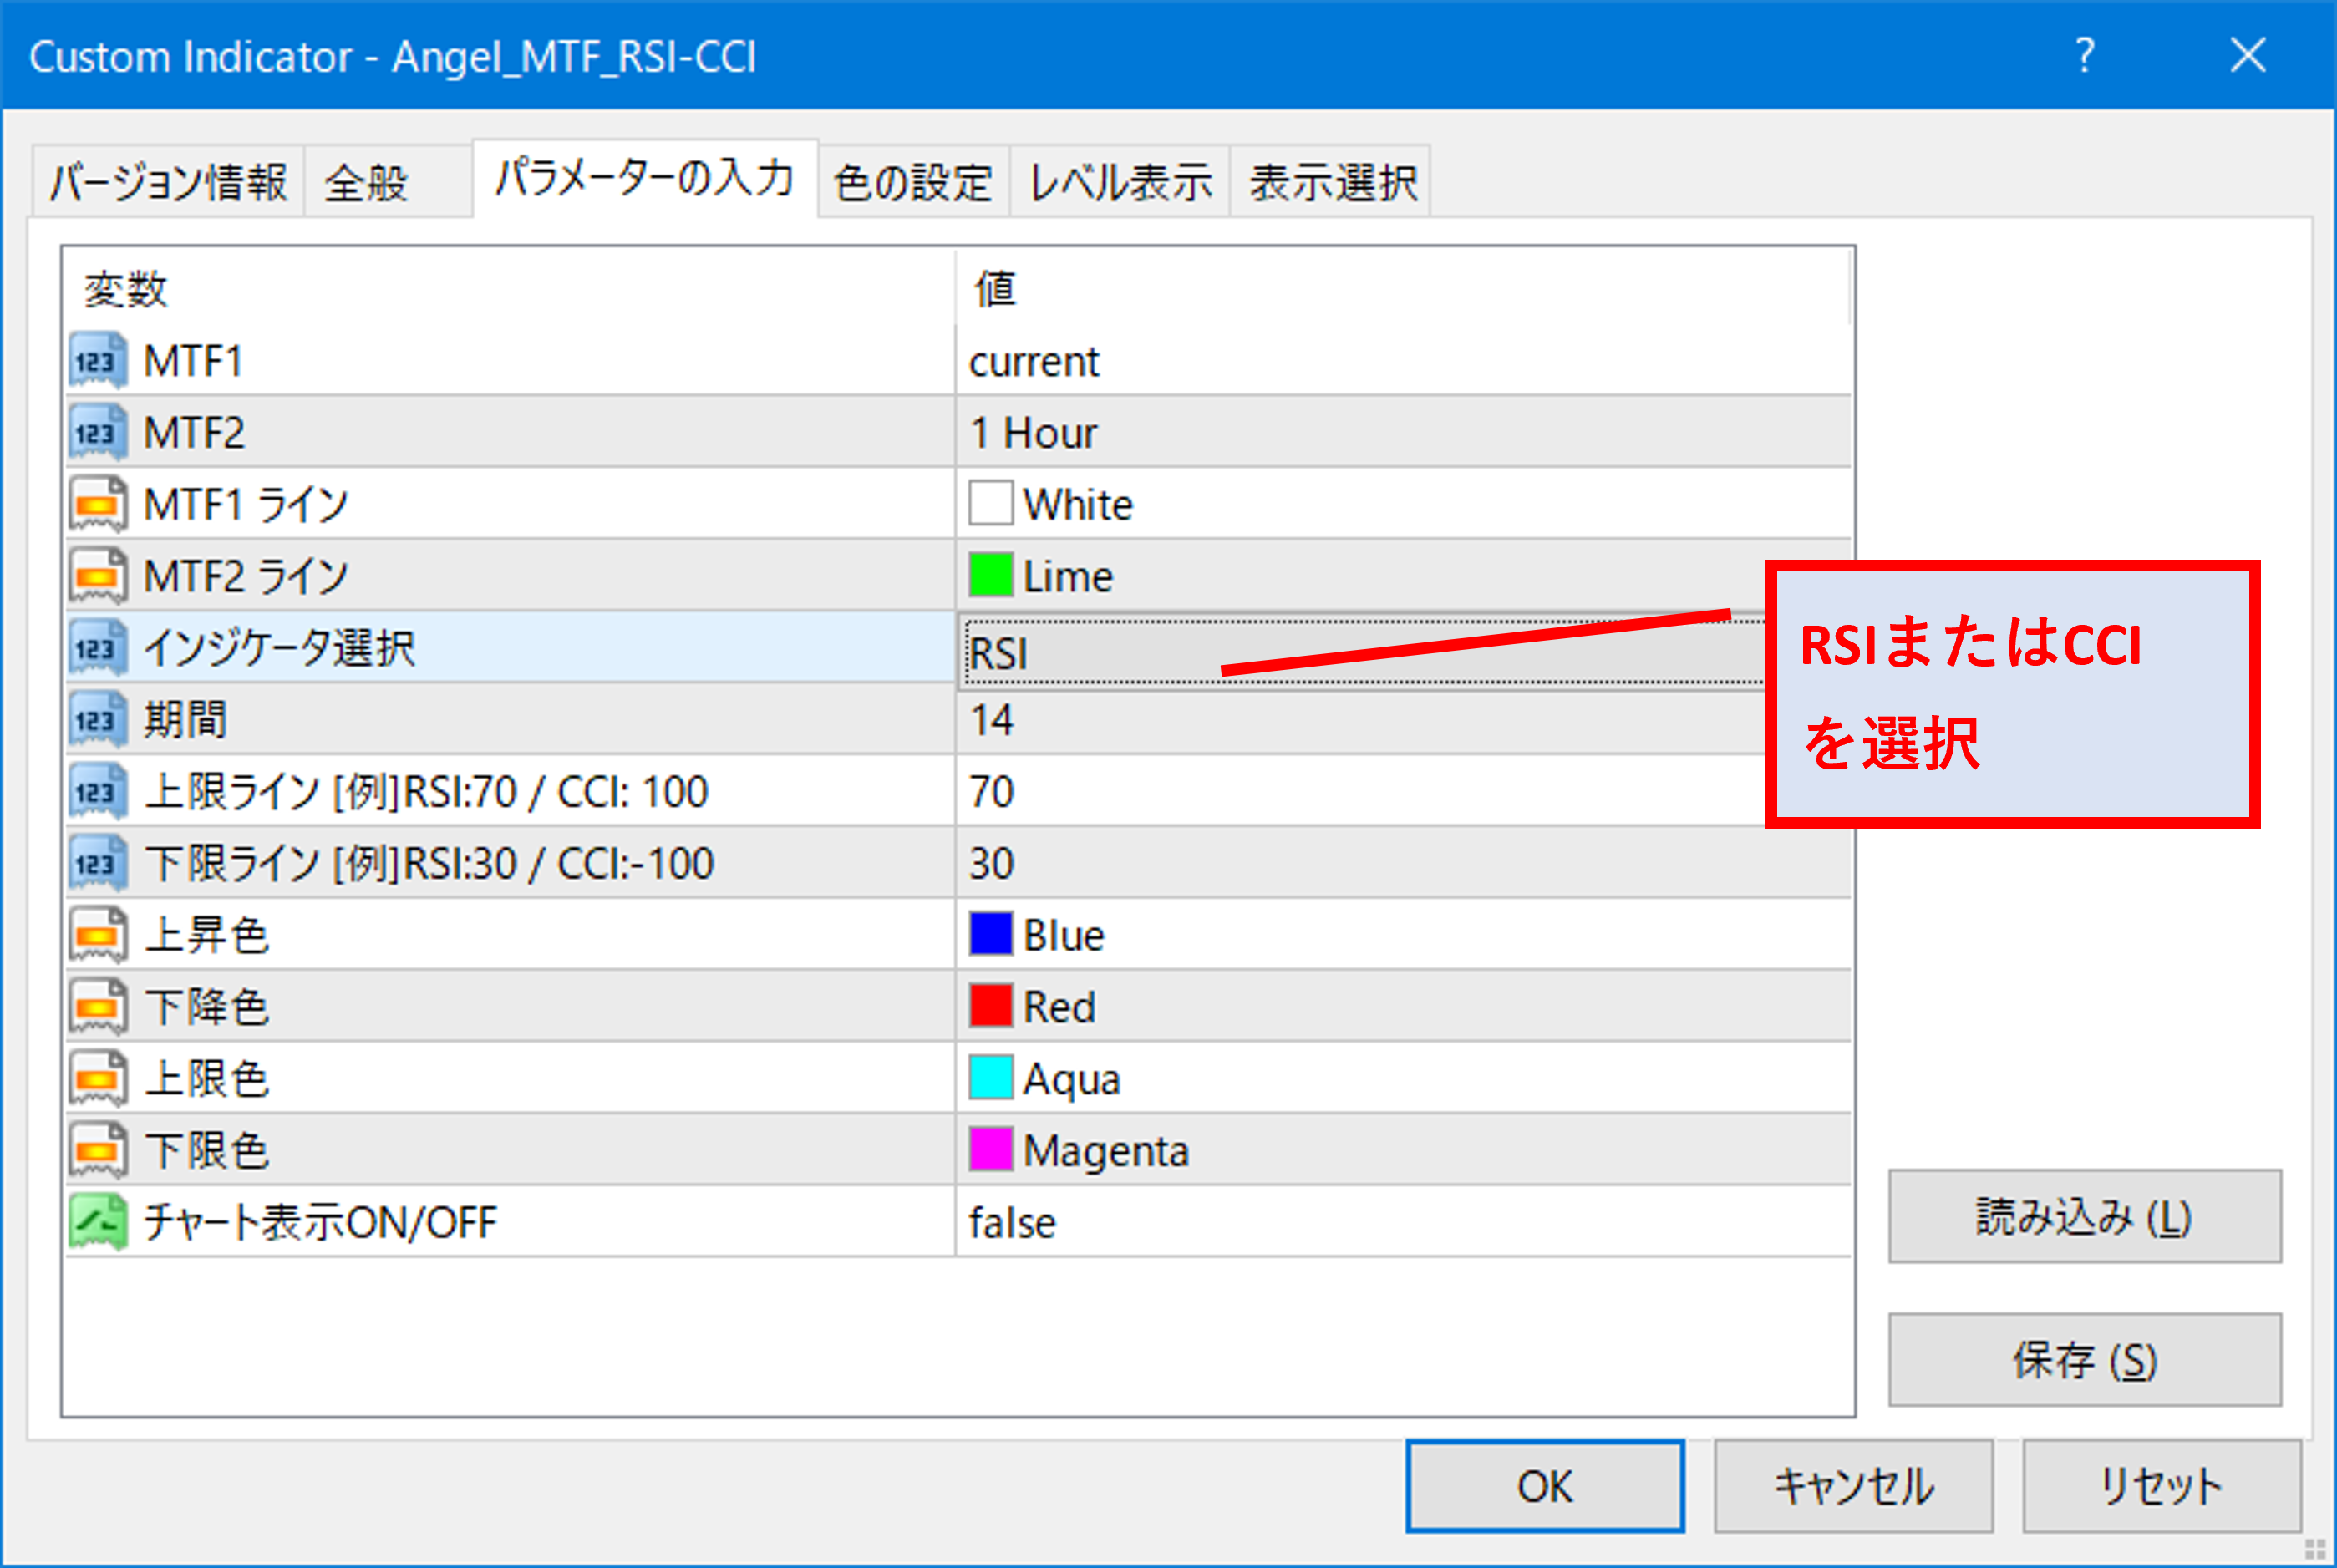Open the レベル表示 tab
The height and width of the screenshot is (1568, 2337).
click(1120, 183)
